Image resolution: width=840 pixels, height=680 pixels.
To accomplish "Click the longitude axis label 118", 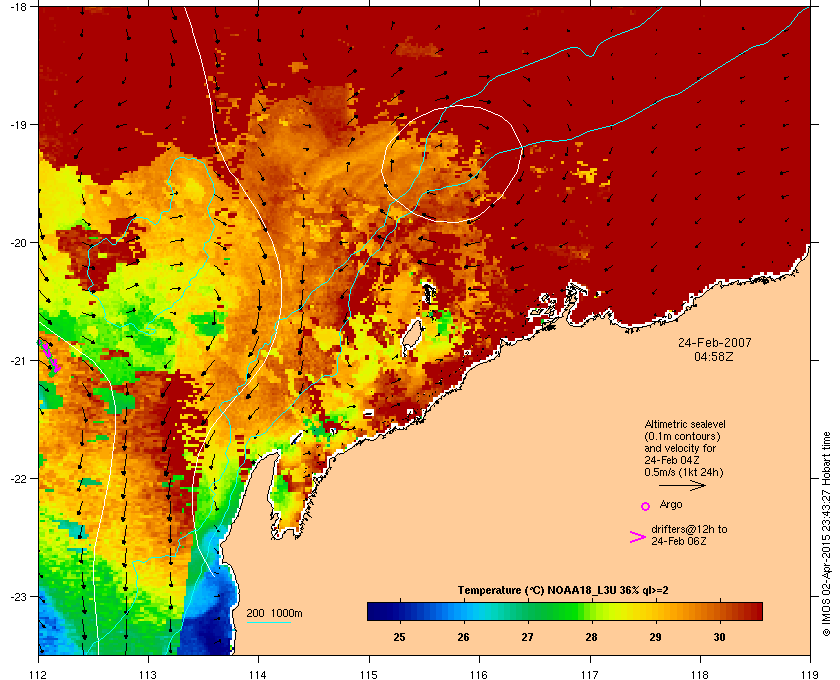I will click(x=700, y=675).
